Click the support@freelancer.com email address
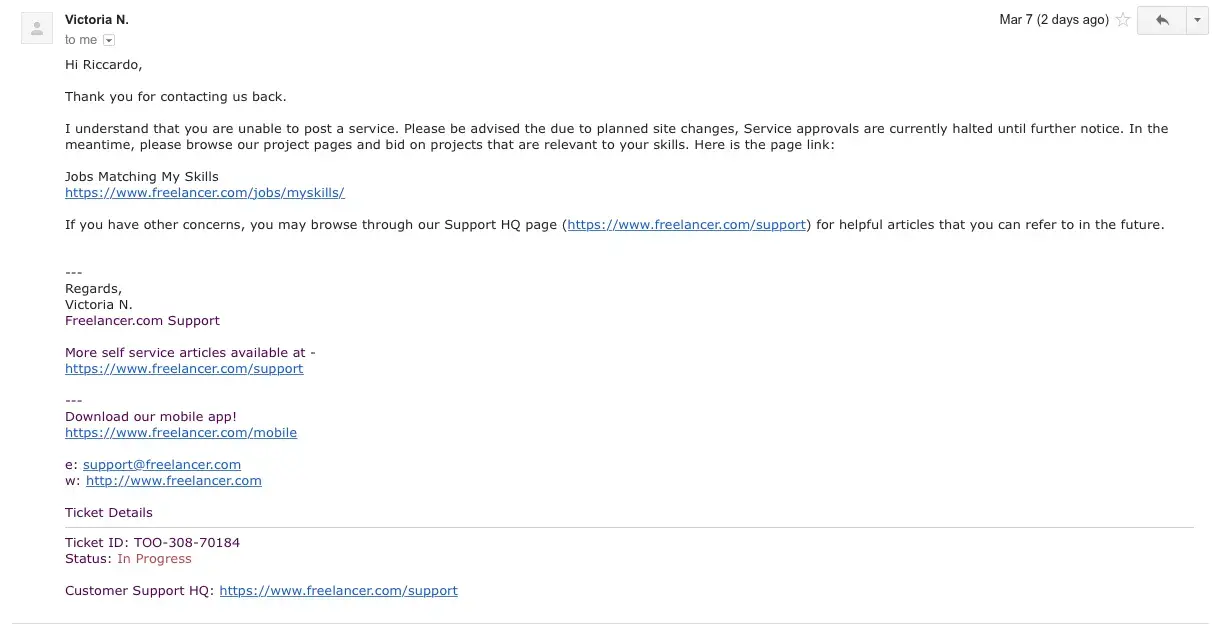1228x626 pixels. point(162,465)
